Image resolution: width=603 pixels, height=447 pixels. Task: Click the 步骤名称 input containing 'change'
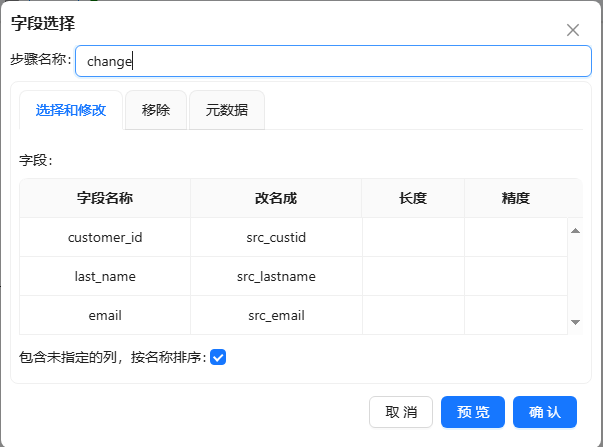click(x=333, y=61)
